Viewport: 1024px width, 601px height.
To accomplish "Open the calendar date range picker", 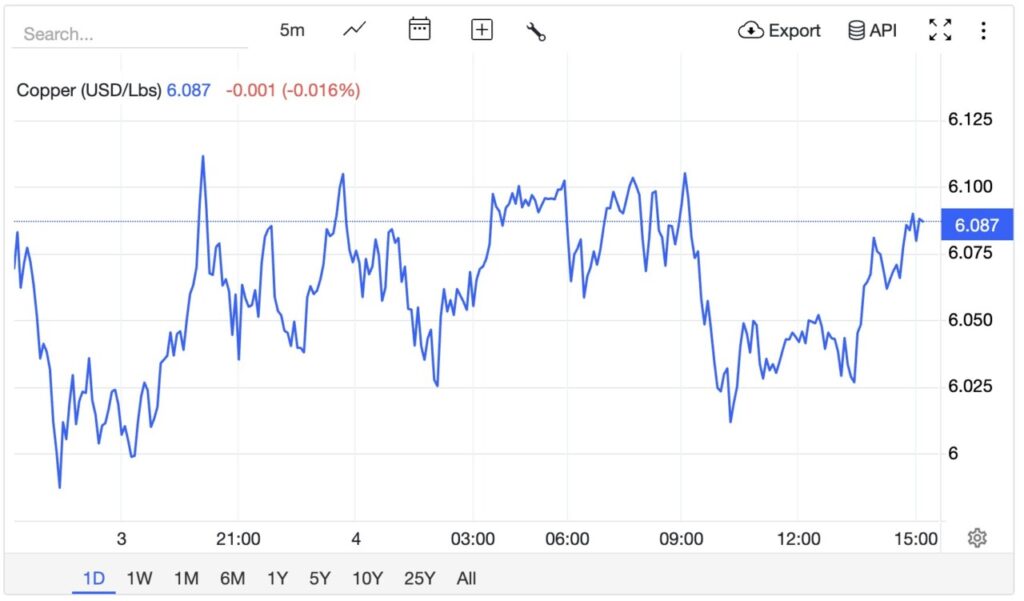I will 419,30.
